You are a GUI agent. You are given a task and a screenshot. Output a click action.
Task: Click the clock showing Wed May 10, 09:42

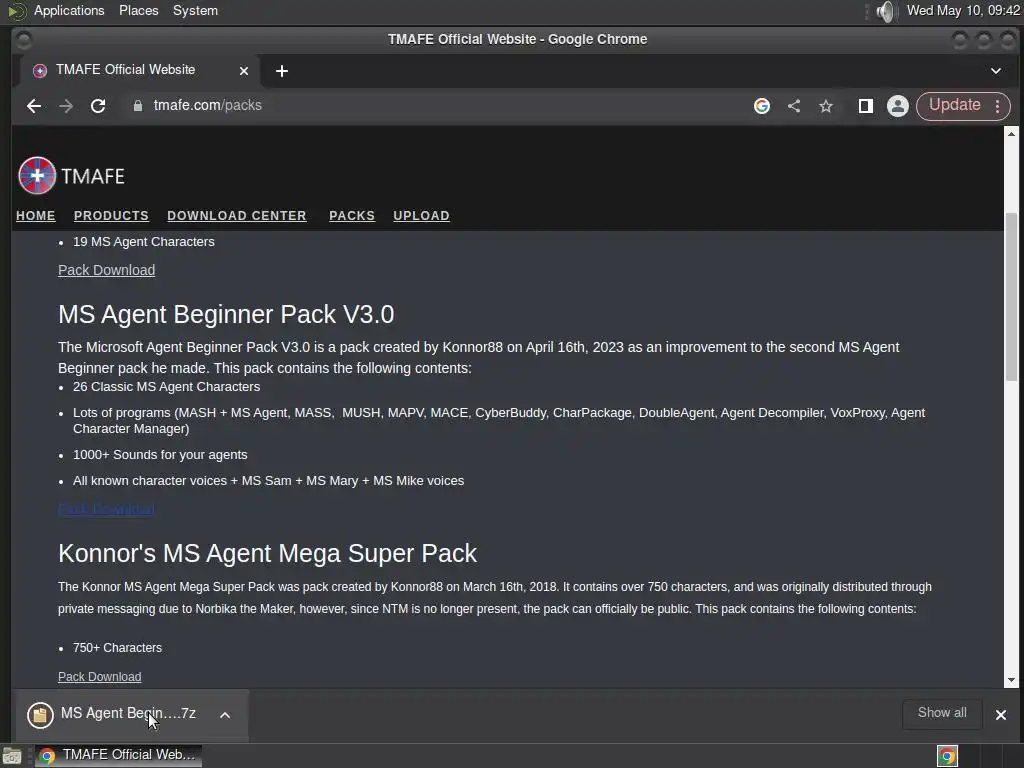[x=963, y=11]
